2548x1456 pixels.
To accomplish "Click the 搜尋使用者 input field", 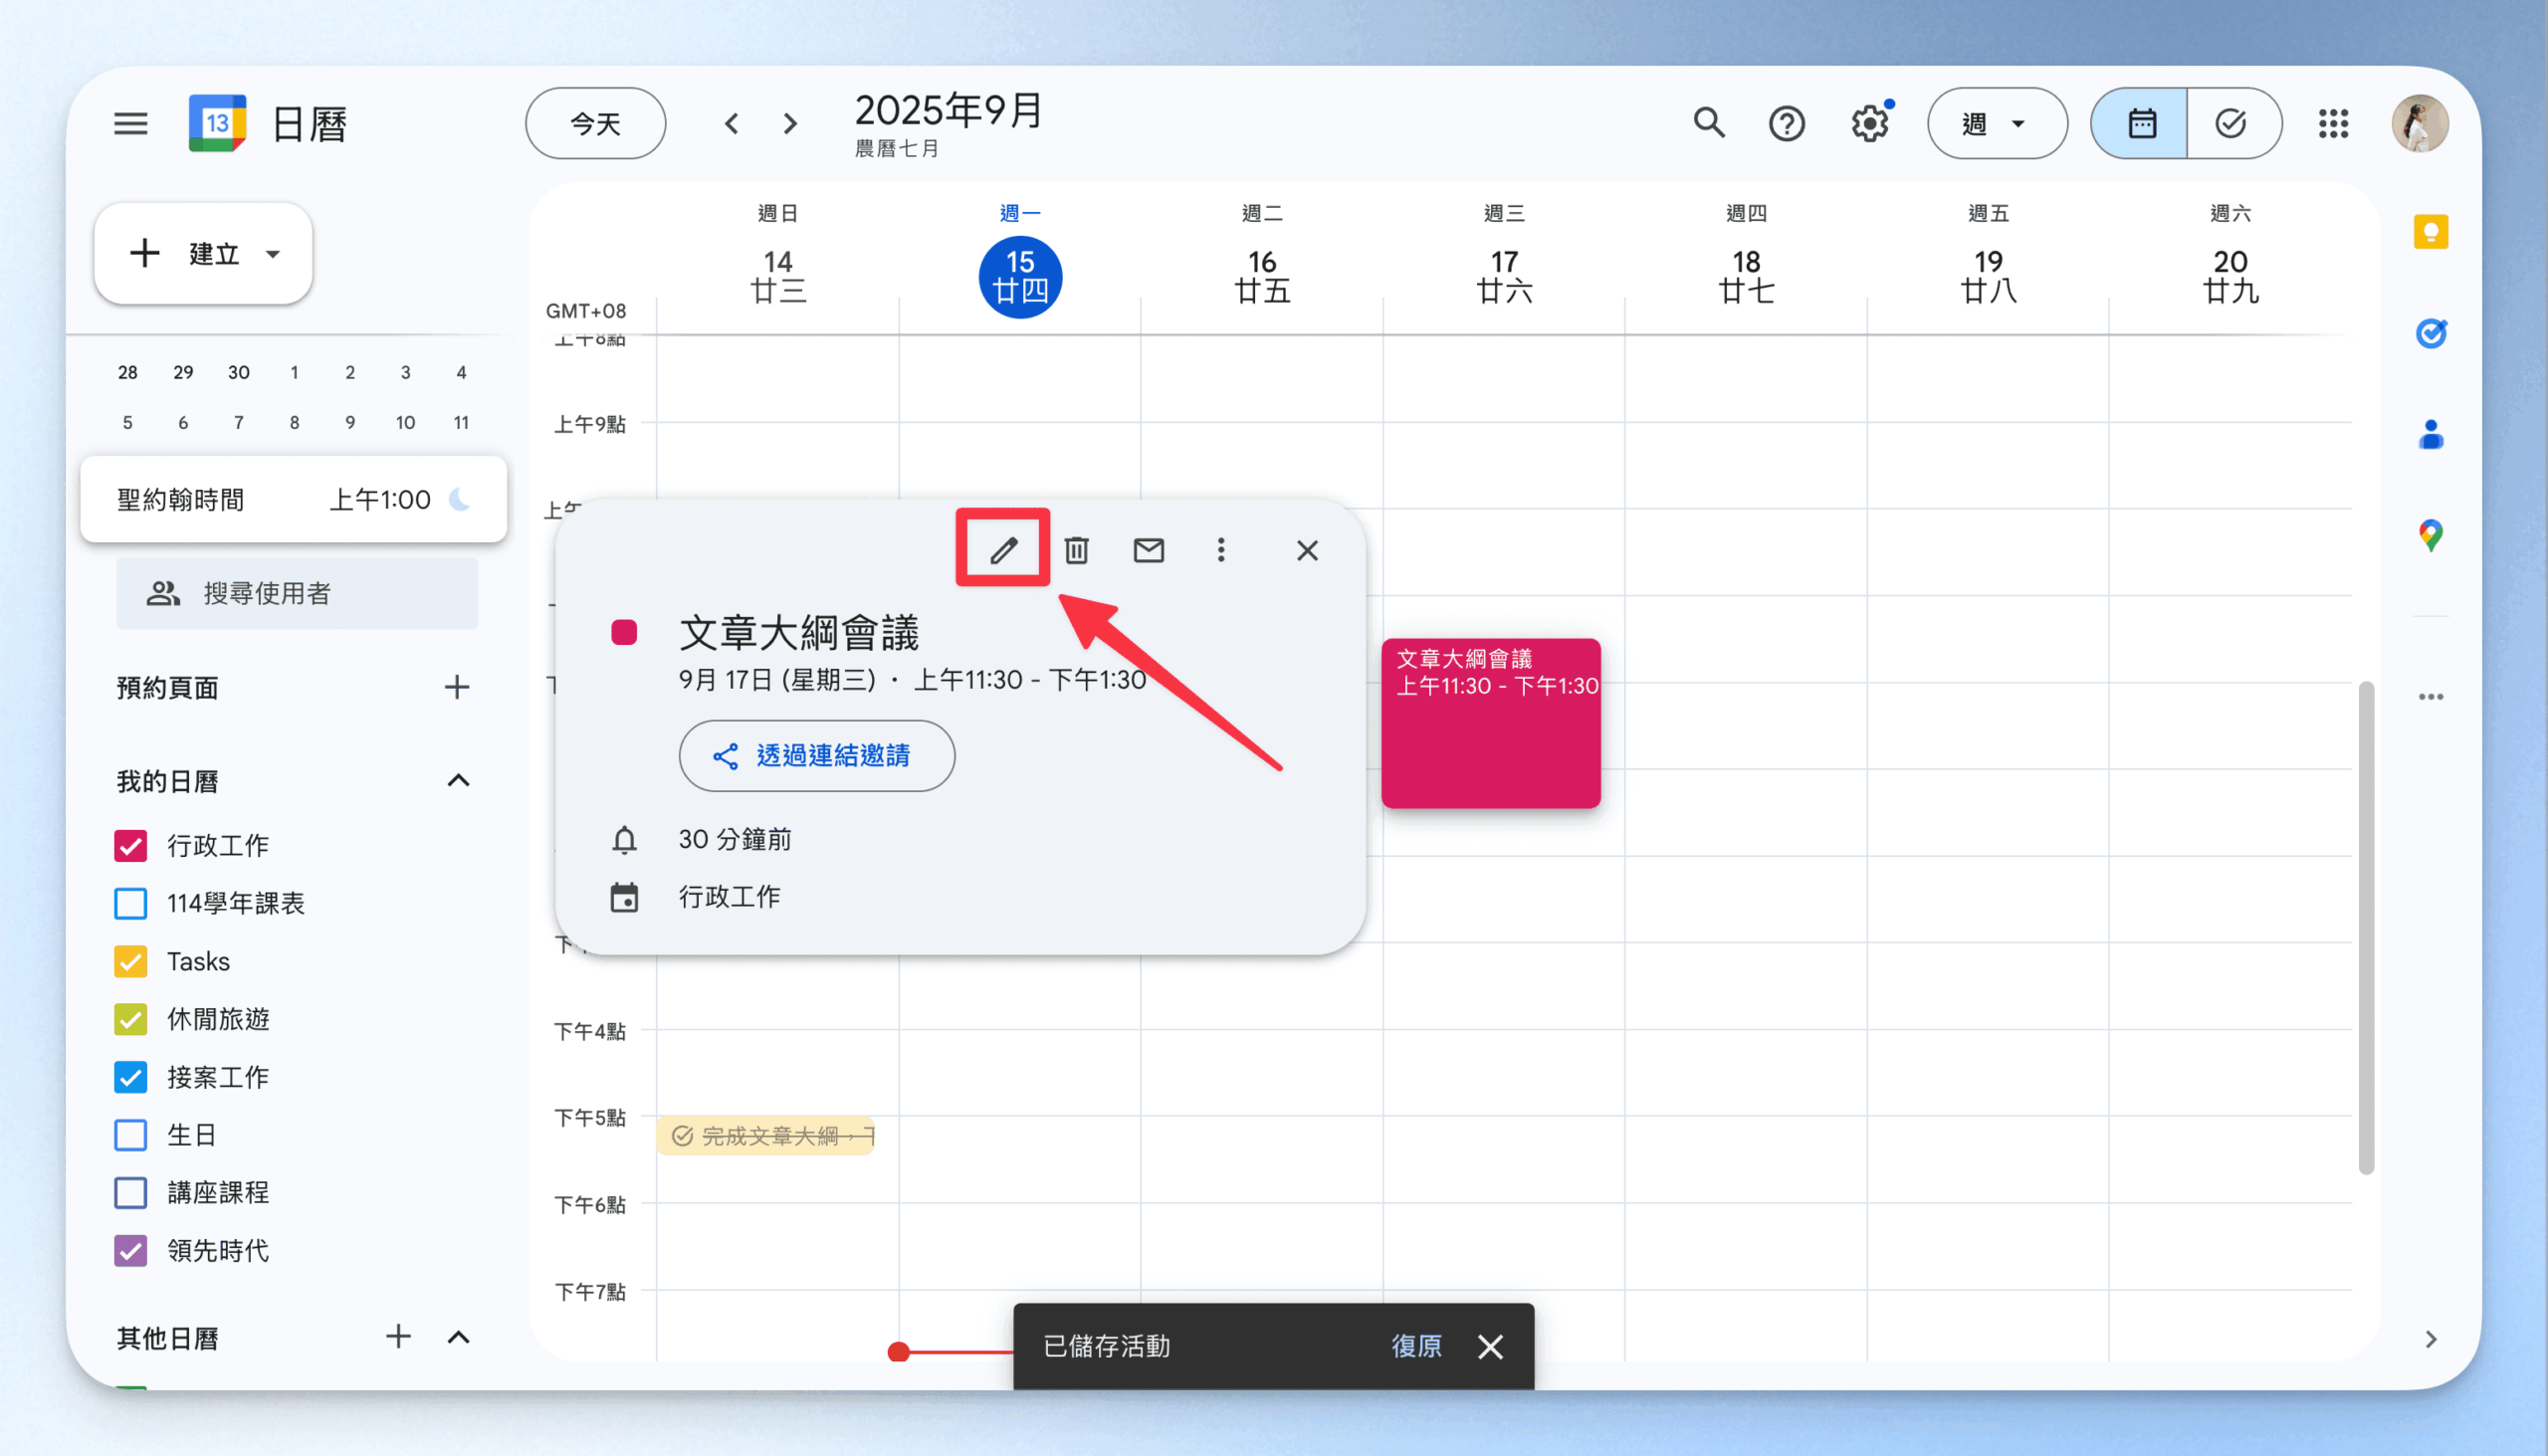I will click(297, 593).
